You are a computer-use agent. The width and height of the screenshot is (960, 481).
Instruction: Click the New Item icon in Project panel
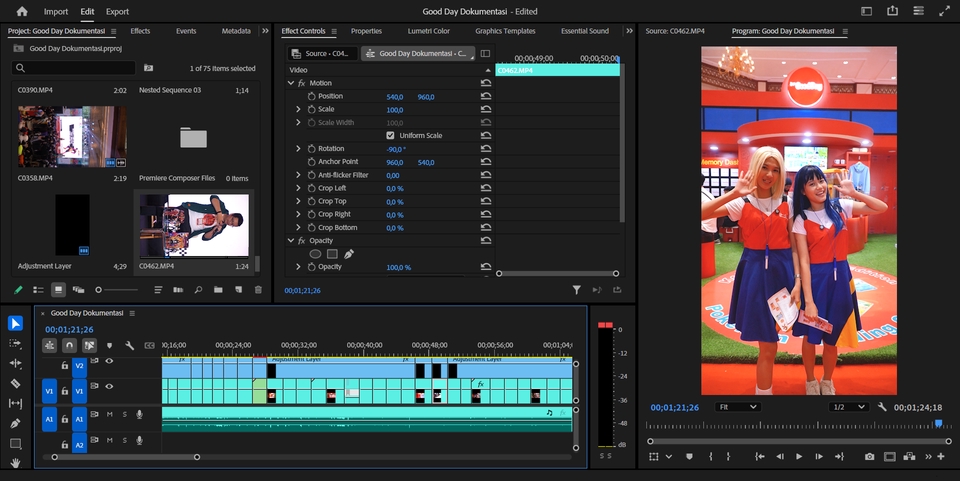[x=239, y=289]
